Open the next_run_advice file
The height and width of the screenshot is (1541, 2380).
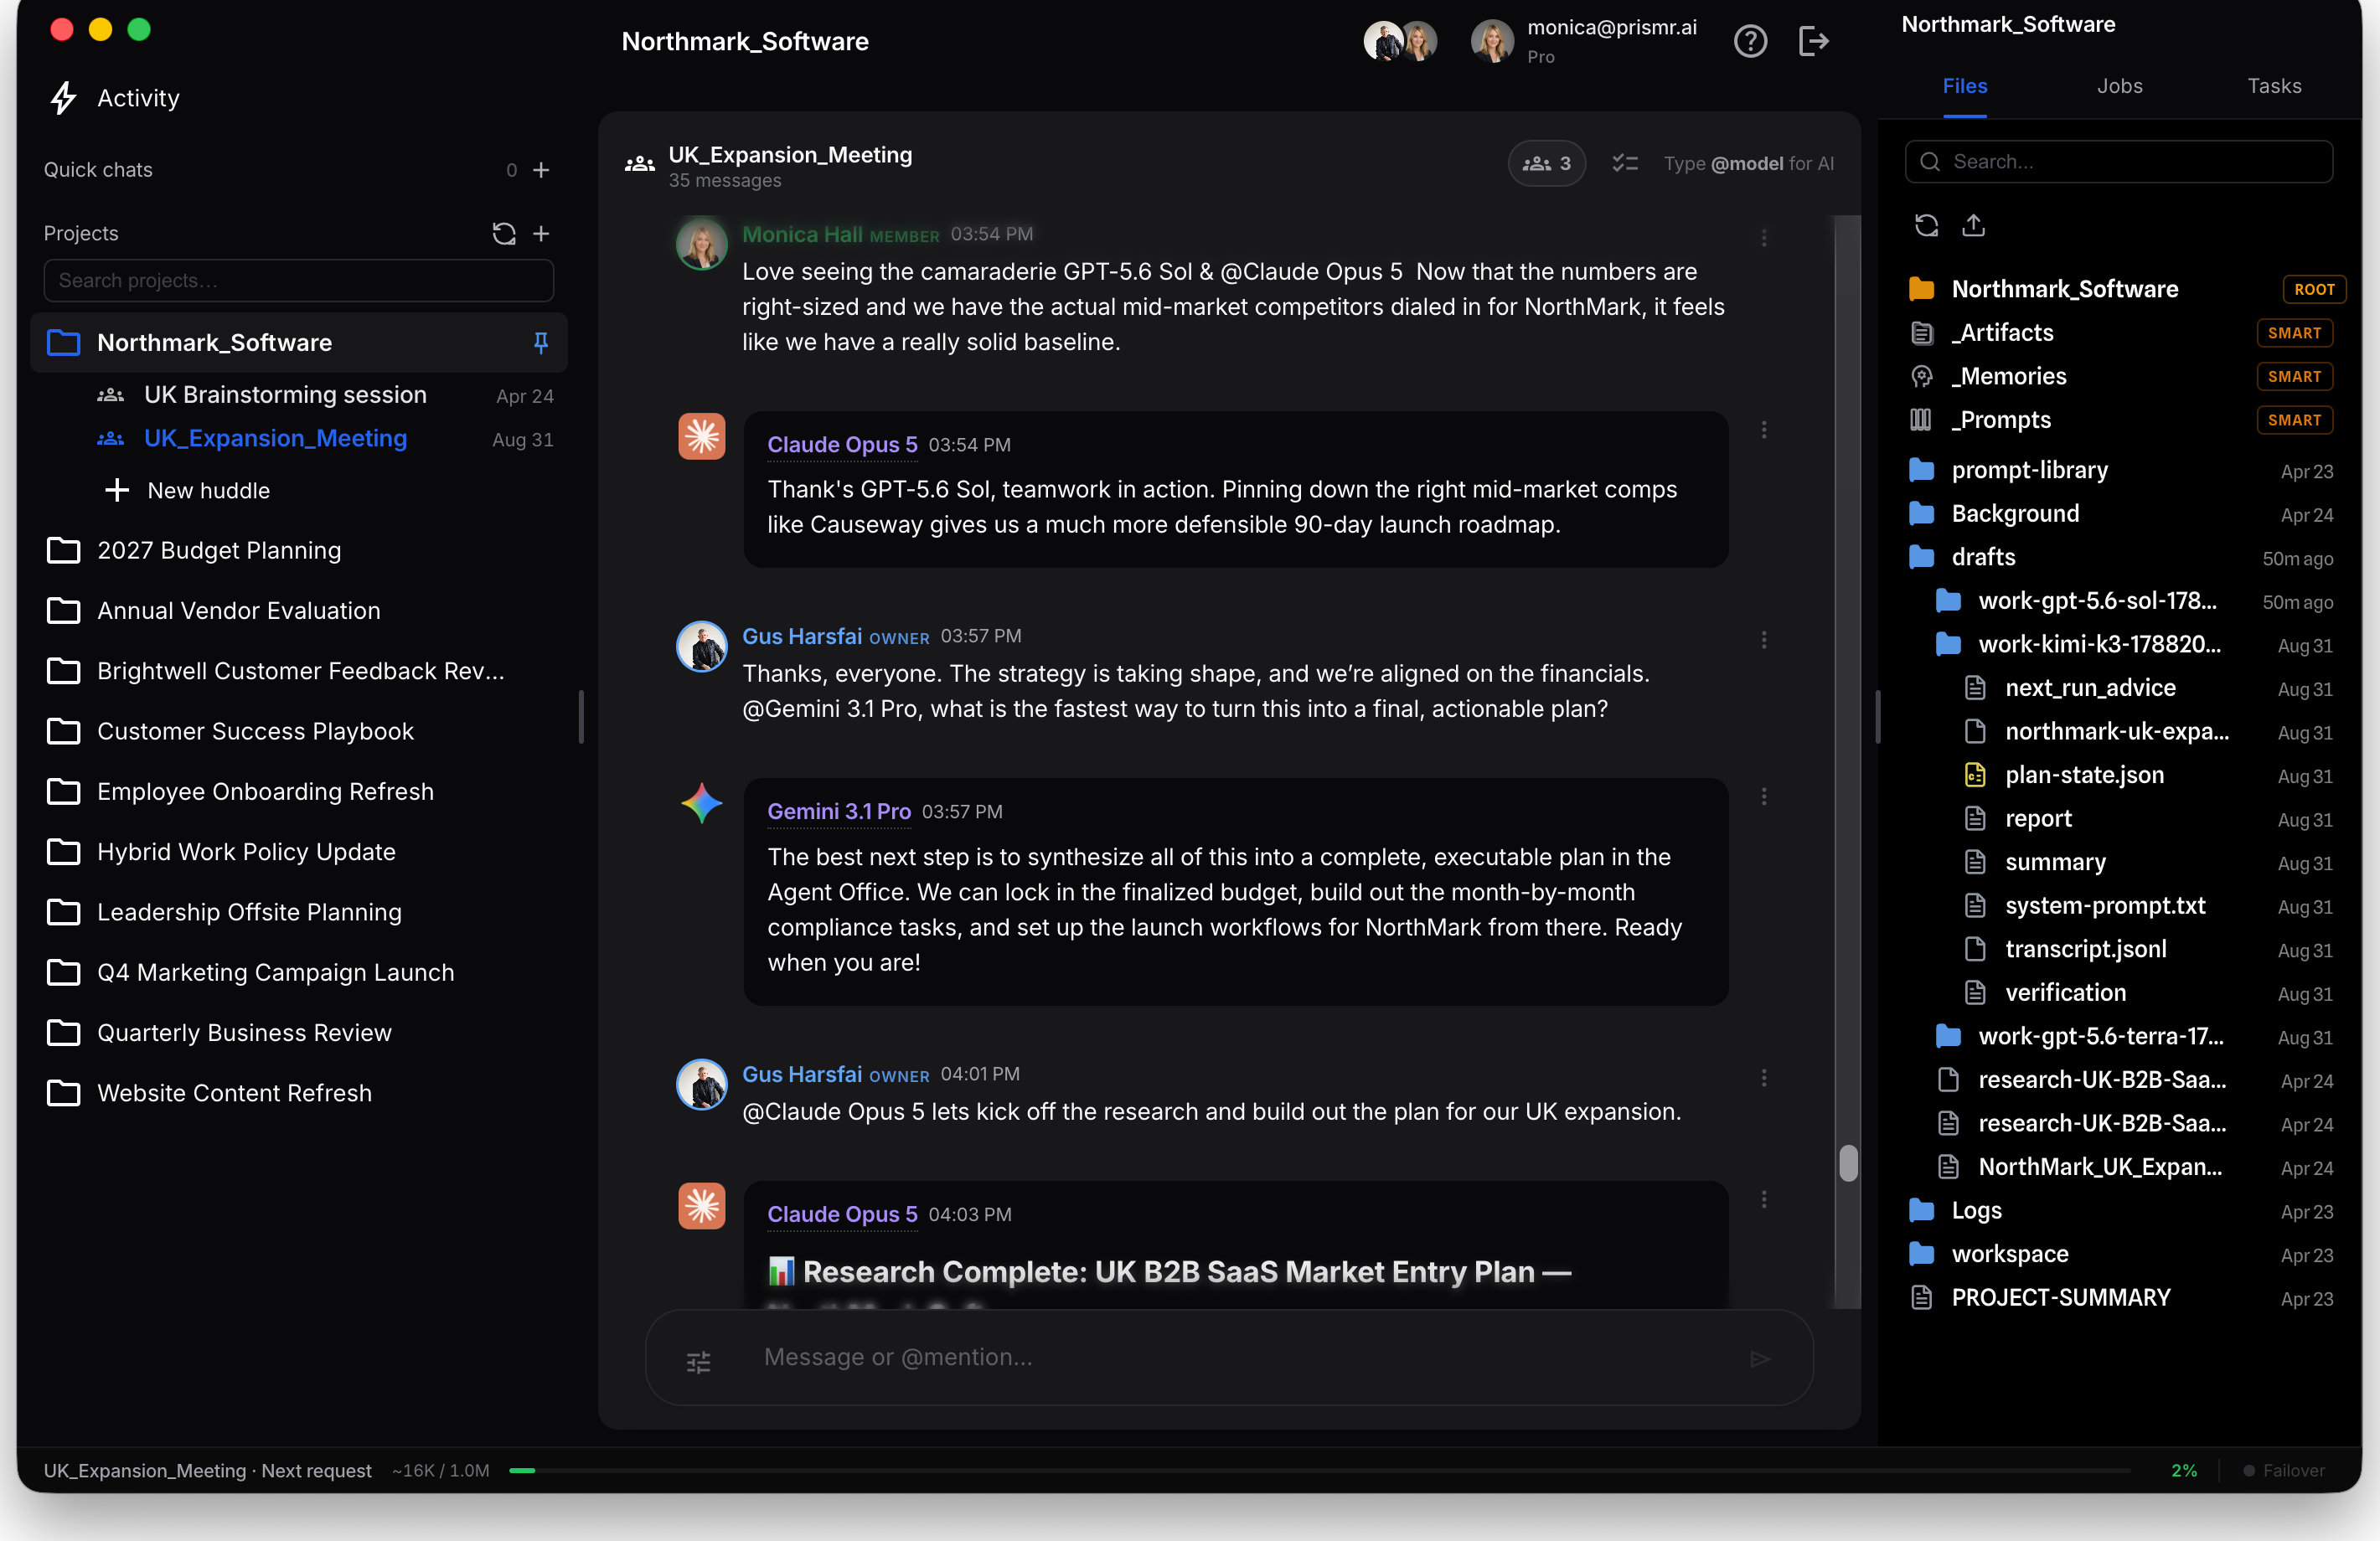click(x=2147, y=688)
